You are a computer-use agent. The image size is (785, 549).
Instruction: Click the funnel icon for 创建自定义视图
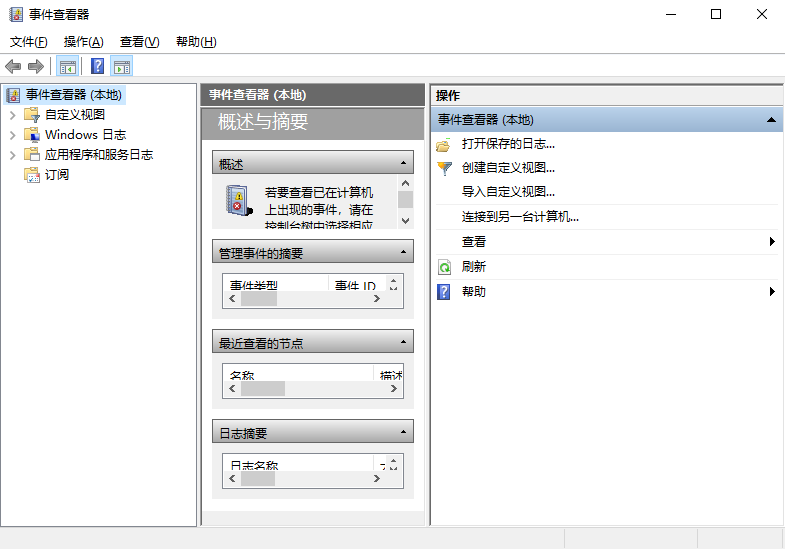tap(444, 168)
